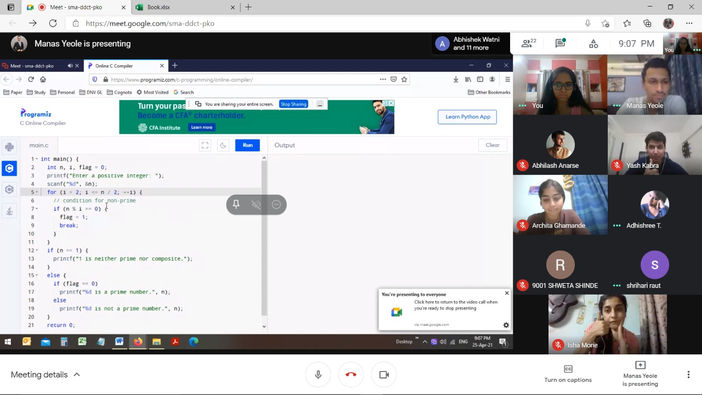Open the participants list in Meet
This screenshot has width=702, height=395.
pyautogui.click(x=528, y=43)
